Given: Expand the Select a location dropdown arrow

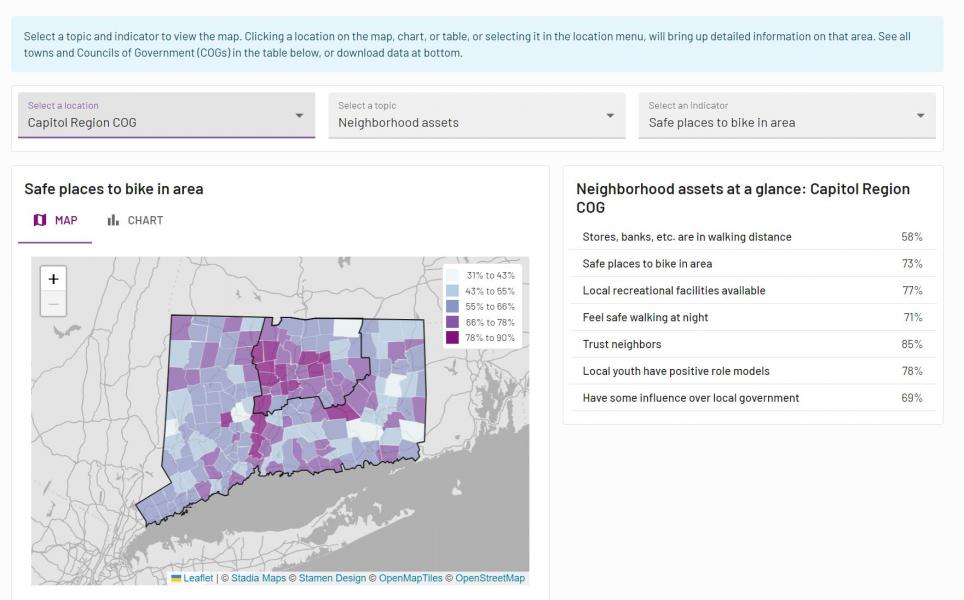Looking at the screenshot, I should (x=299, y=116).
